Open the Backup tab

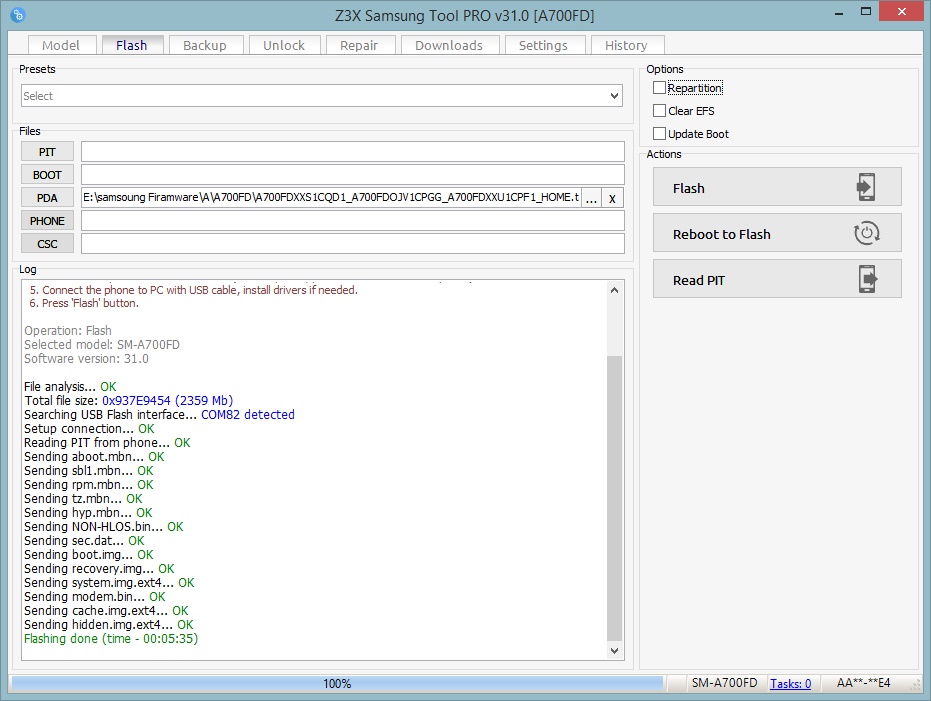pos(205,45)
